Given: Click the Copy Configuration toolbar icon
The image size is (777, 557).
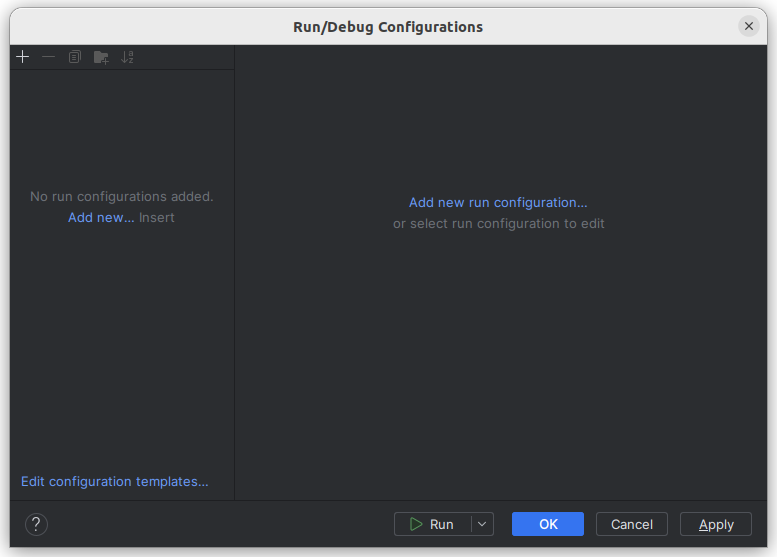Looking at the screenshot, I should point(74,57).
